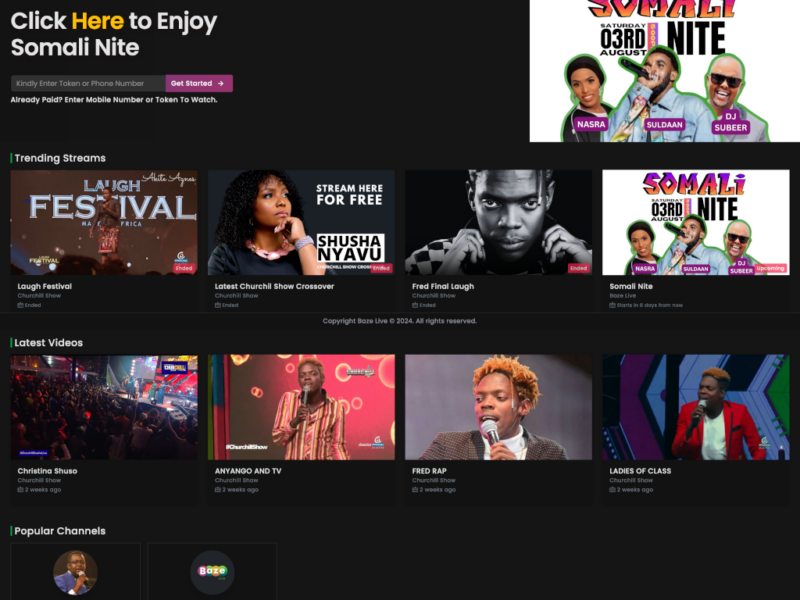Open the Shusha Nyavu crossover thumbnail
The height and width of the screenshot is (600, 800).
point(301,222)
